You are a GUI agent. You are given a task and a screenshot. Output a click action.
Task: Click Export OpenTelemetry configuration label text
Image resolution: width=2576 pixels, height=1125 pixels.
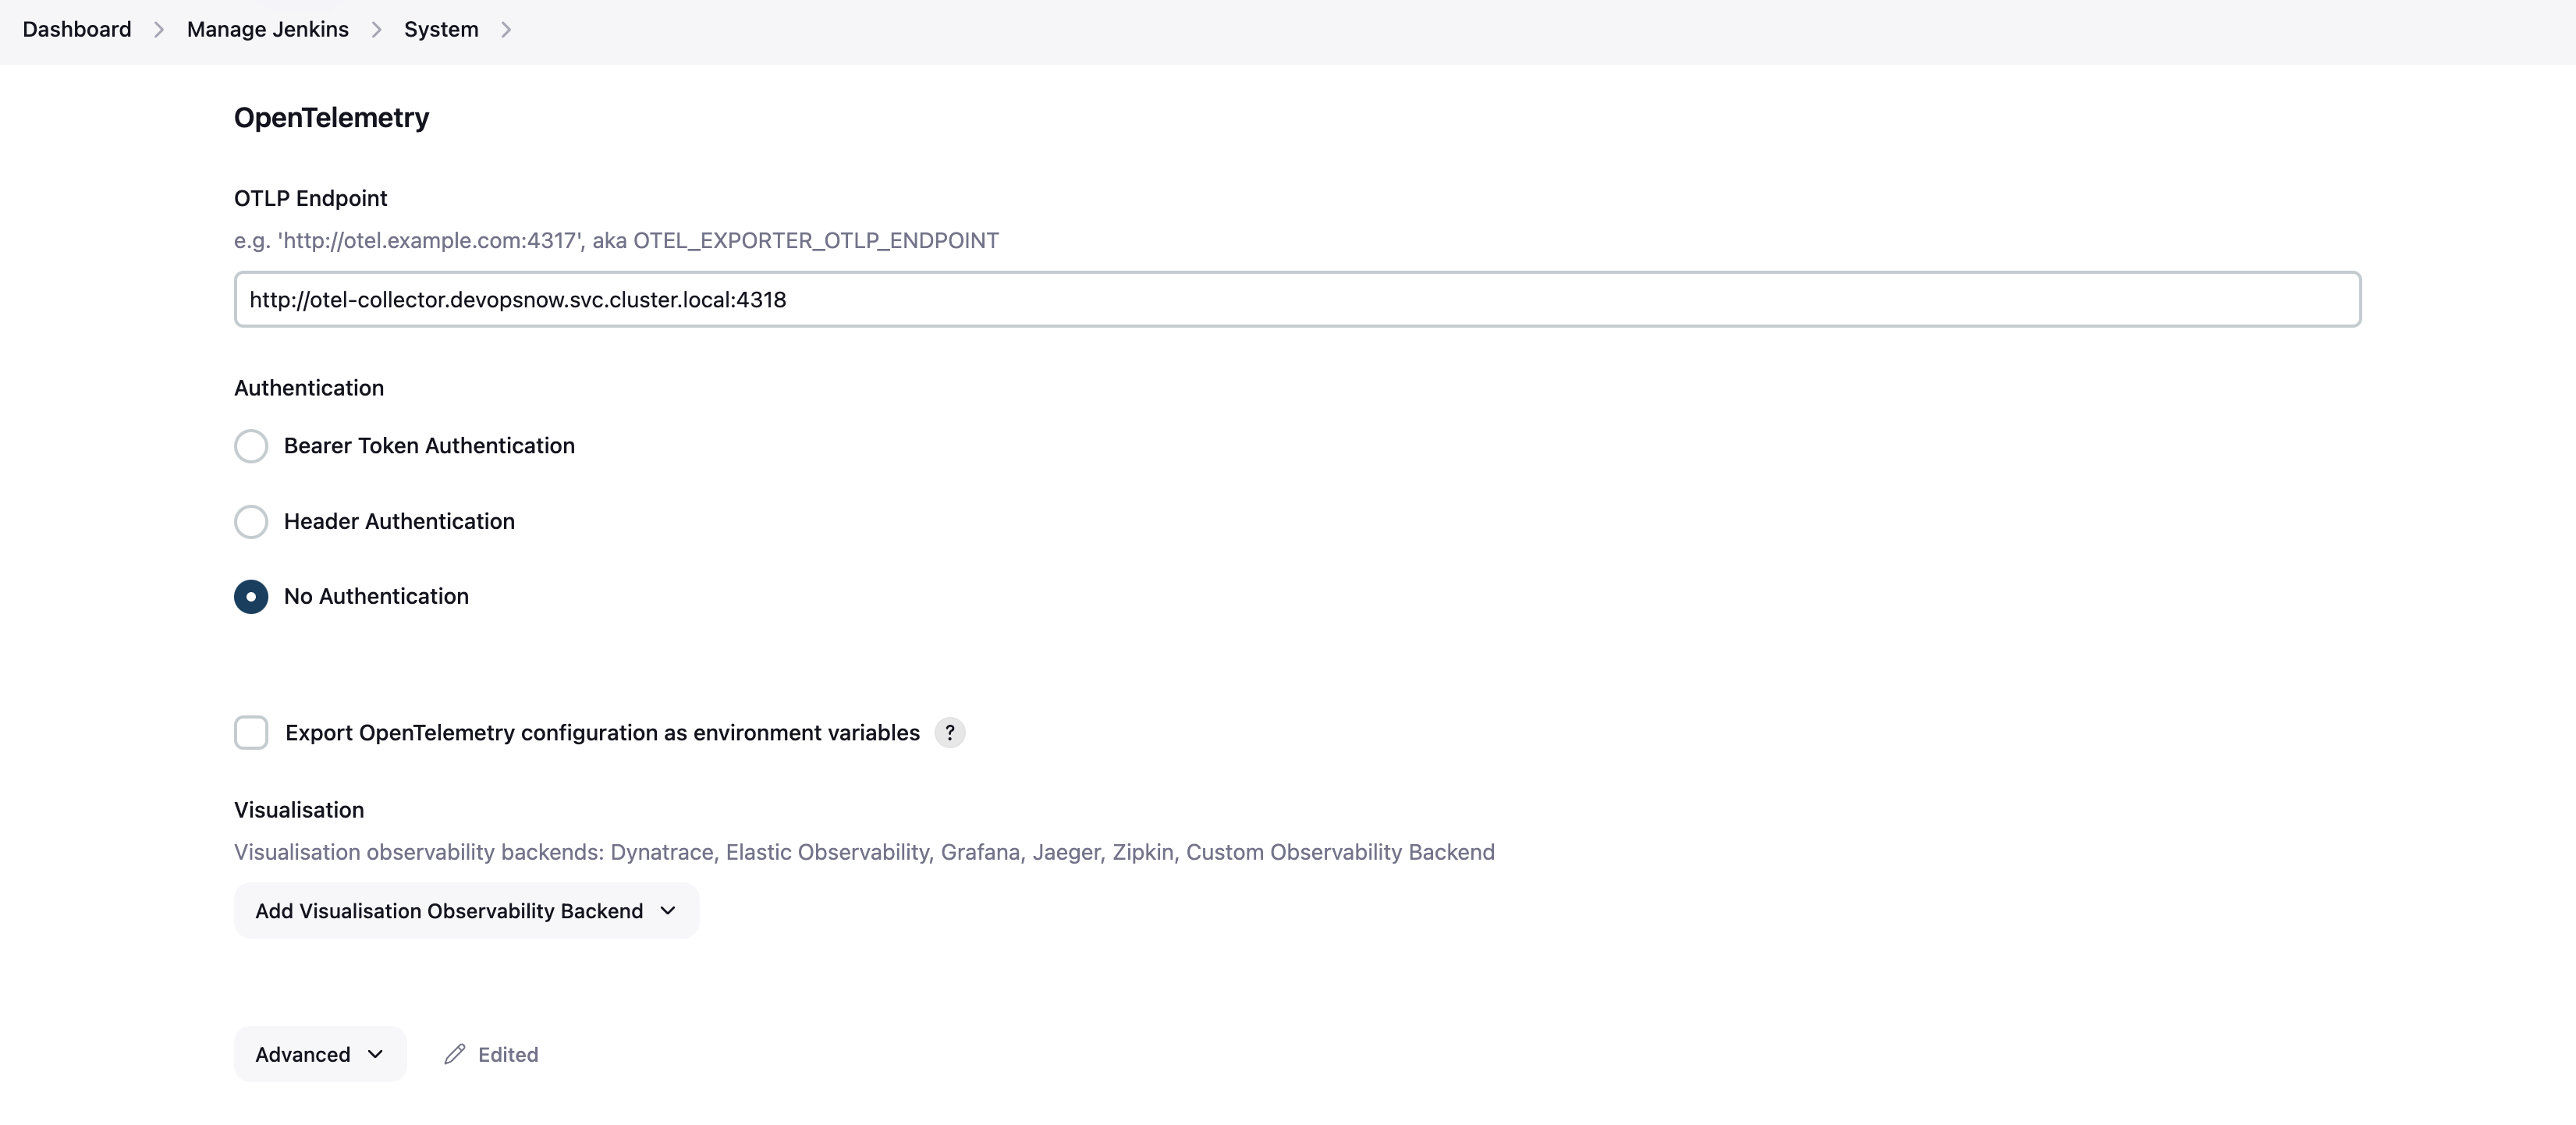coord(602,732)
